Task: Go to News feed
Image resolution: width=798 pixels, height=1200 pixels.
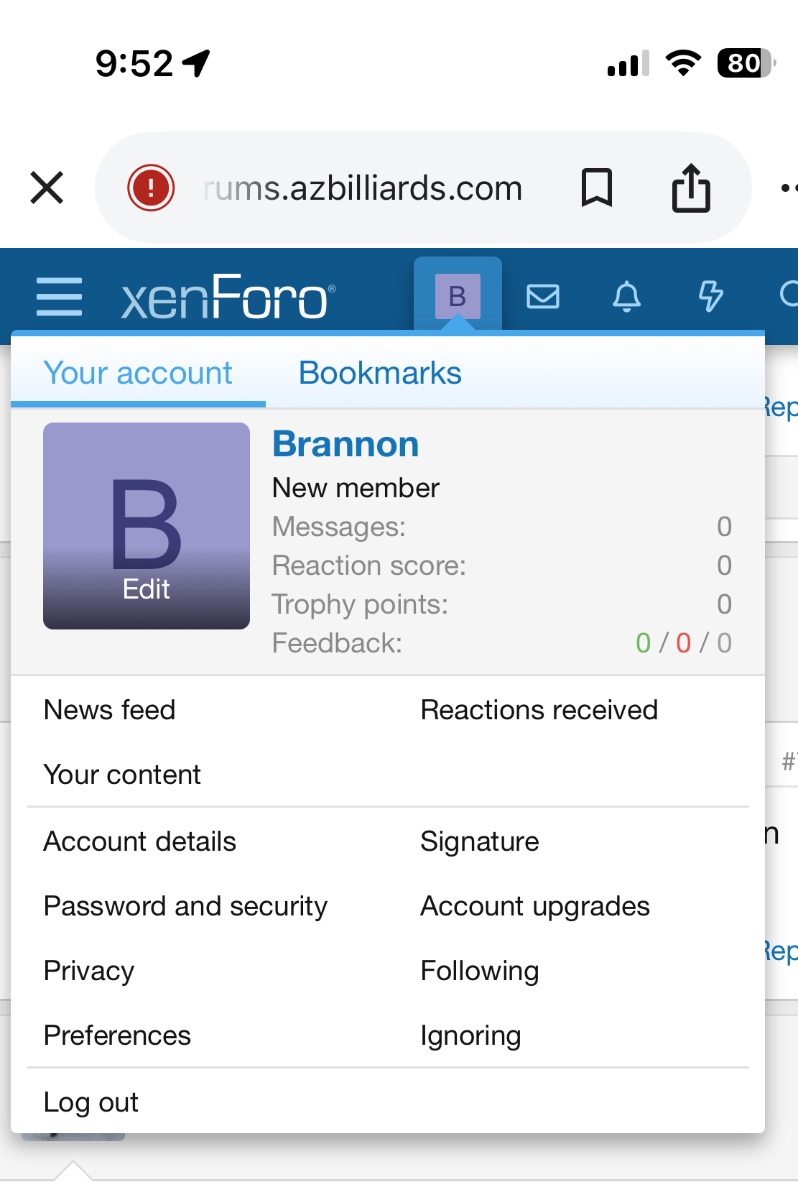Action: point(110,710)
